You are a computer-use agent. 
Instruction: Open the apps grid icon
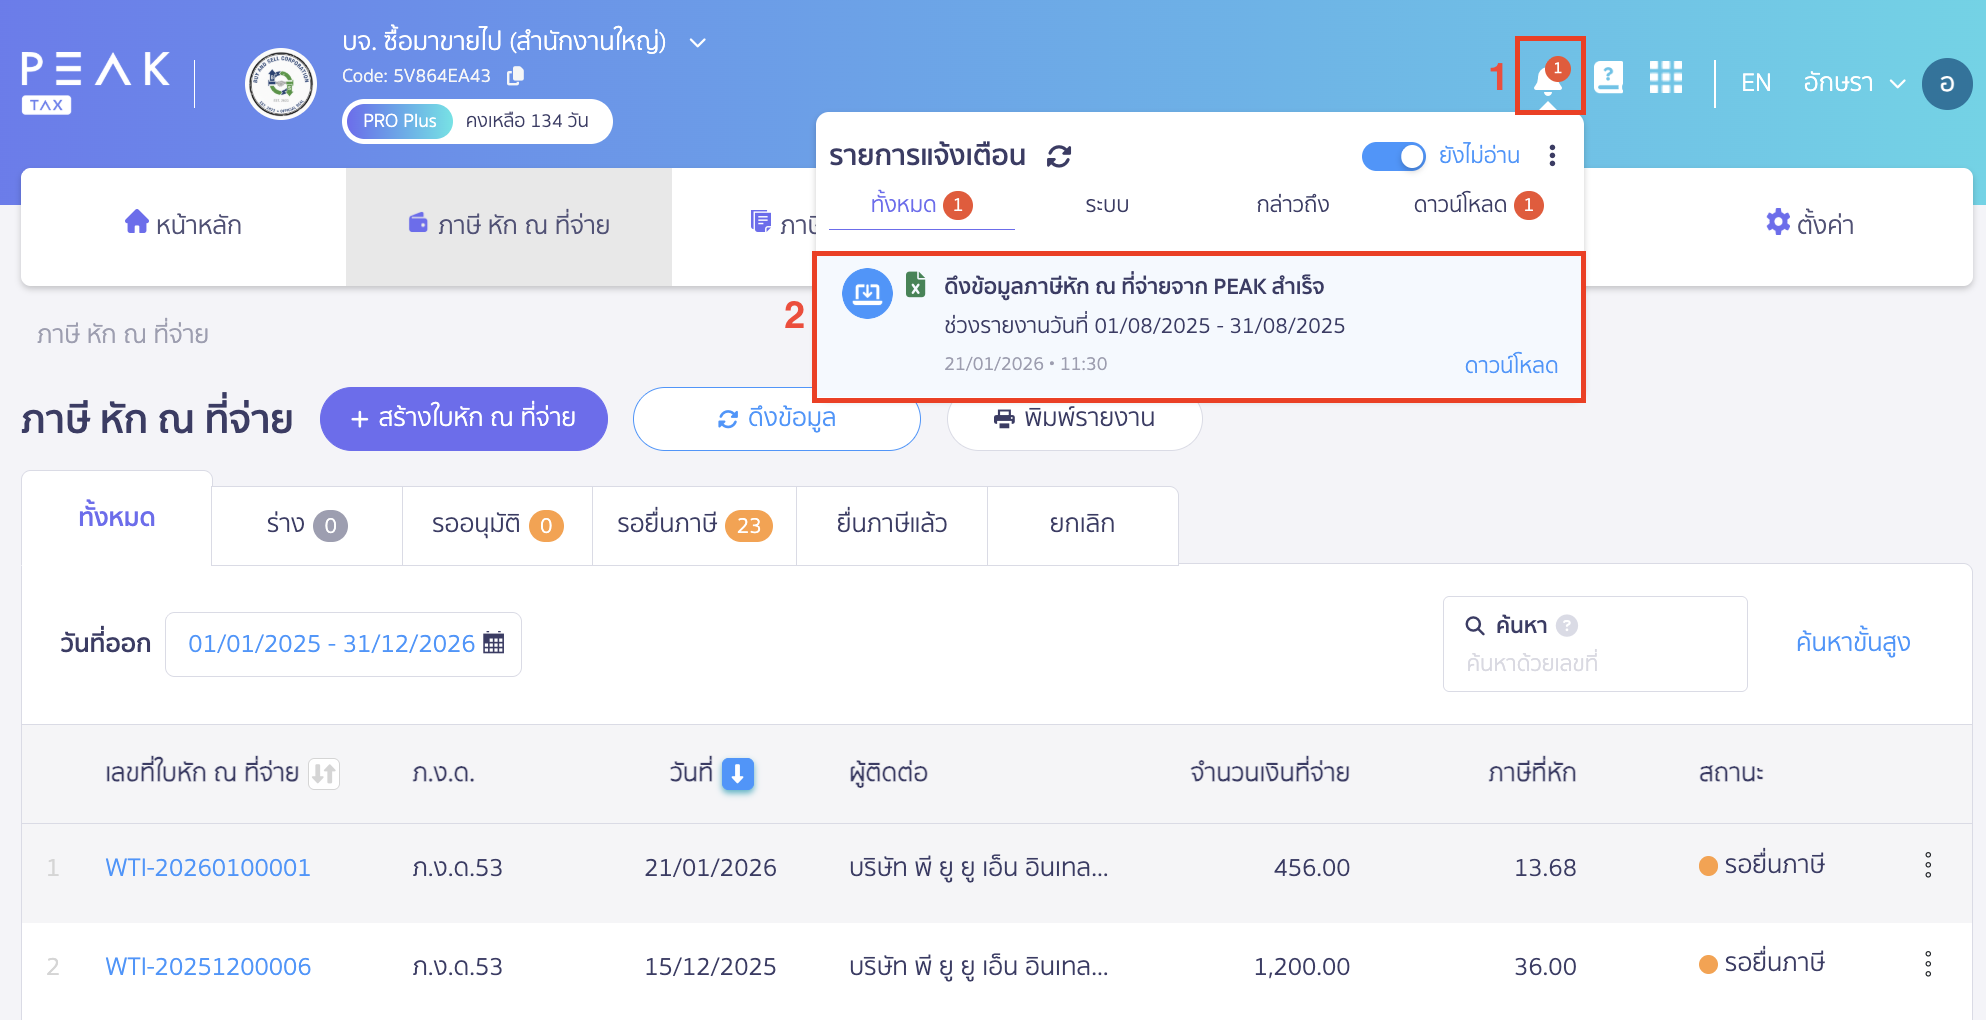[x=1665, y=77]
